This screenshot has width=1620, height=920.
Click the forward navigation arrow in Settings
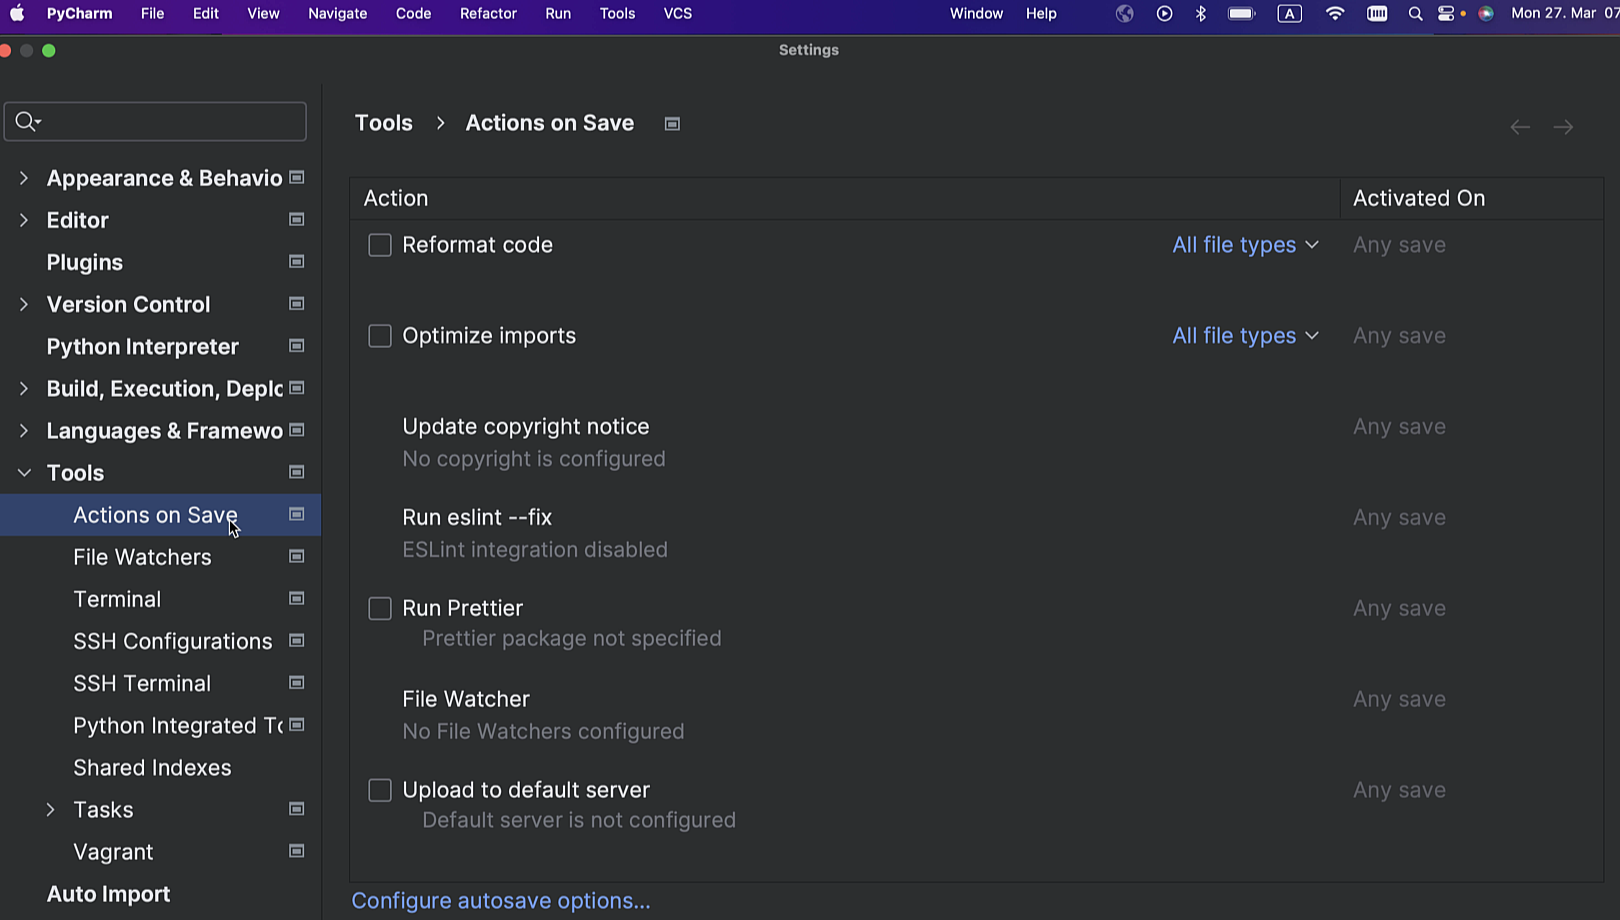coord(1564,127)
